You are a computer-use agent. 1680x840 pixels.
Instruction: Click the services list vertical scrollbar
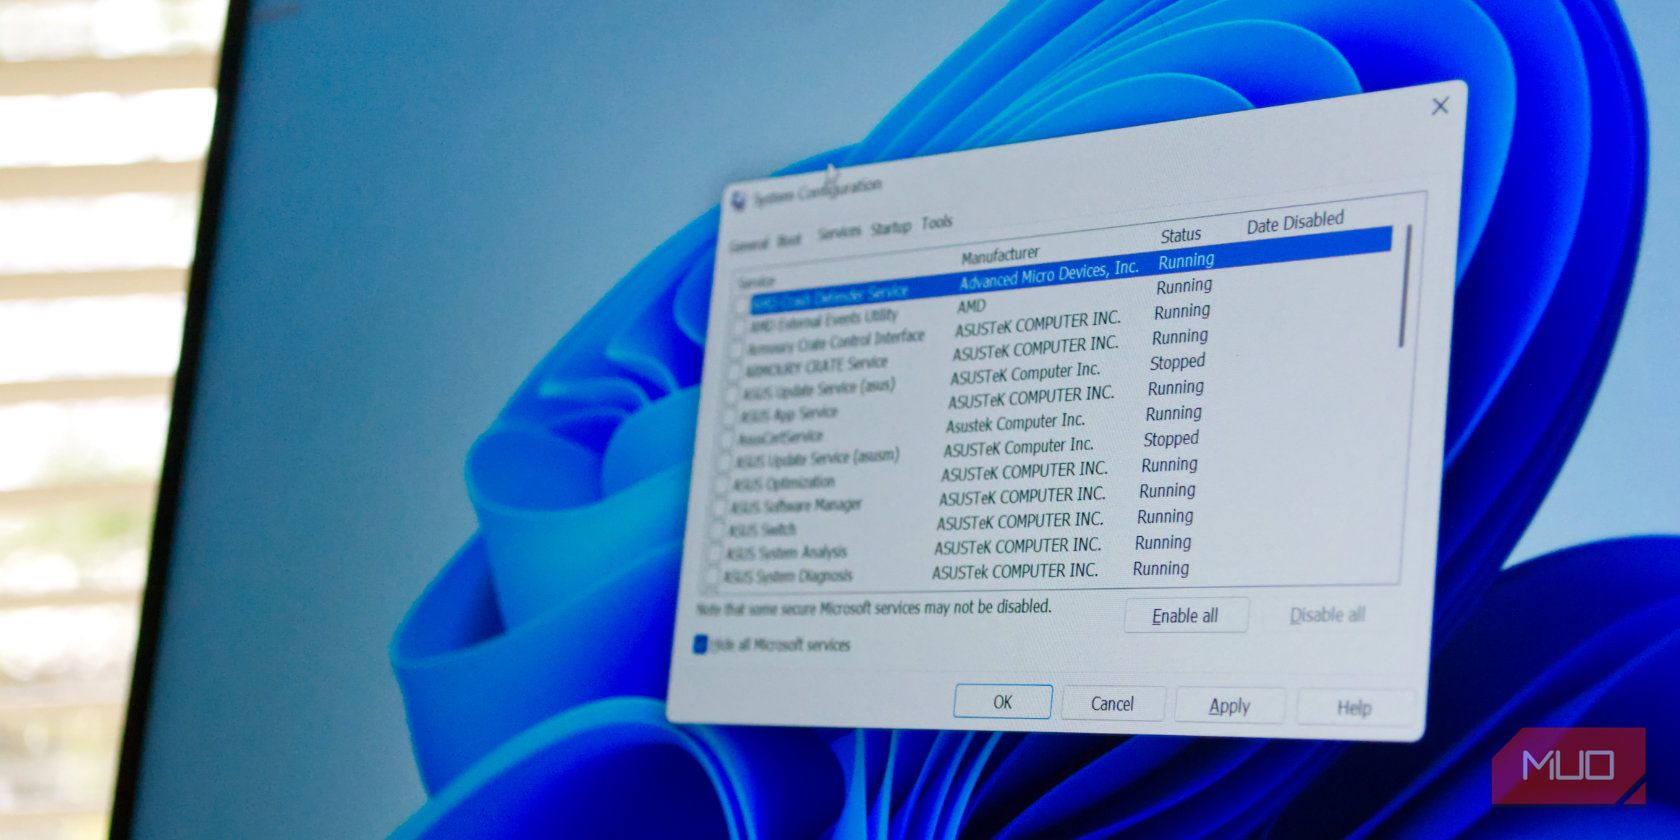tap(1405, 287)
